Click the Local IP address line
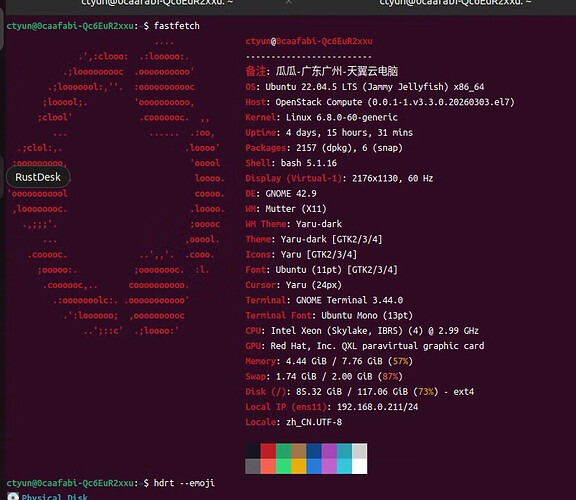Viewport: 576px width, 500px height. [332, 407]
